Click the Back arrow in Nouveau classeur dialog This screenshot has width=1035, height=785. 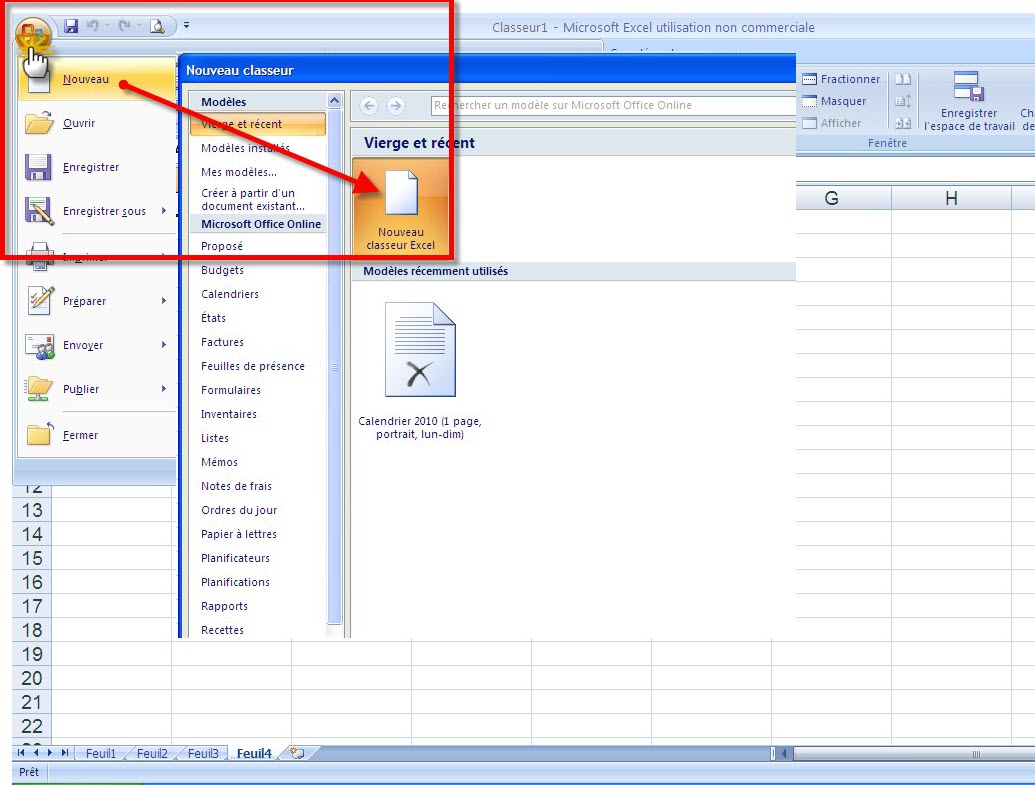(370, 106)
